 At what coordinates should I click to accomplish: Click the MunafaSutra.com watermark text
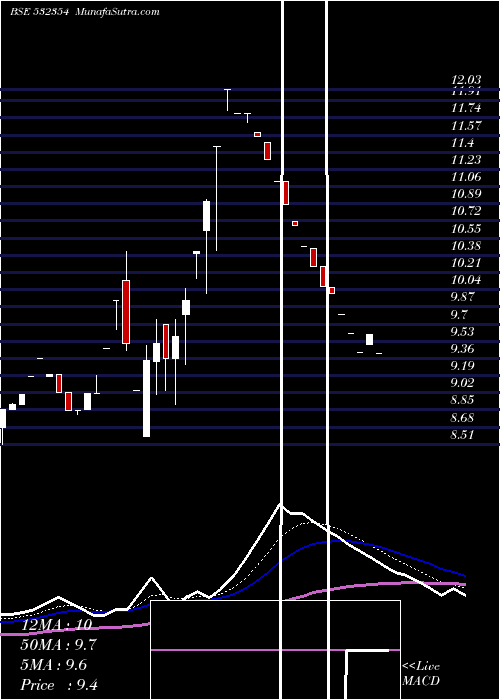click(117, 12)
